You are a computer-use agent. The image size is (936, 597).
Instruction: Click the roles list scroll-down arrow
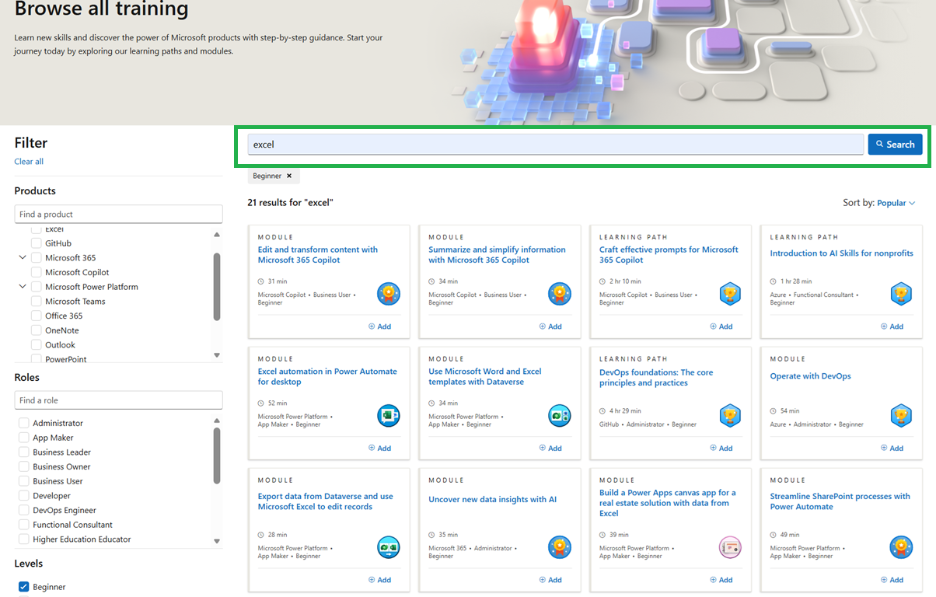pos(217,541)
